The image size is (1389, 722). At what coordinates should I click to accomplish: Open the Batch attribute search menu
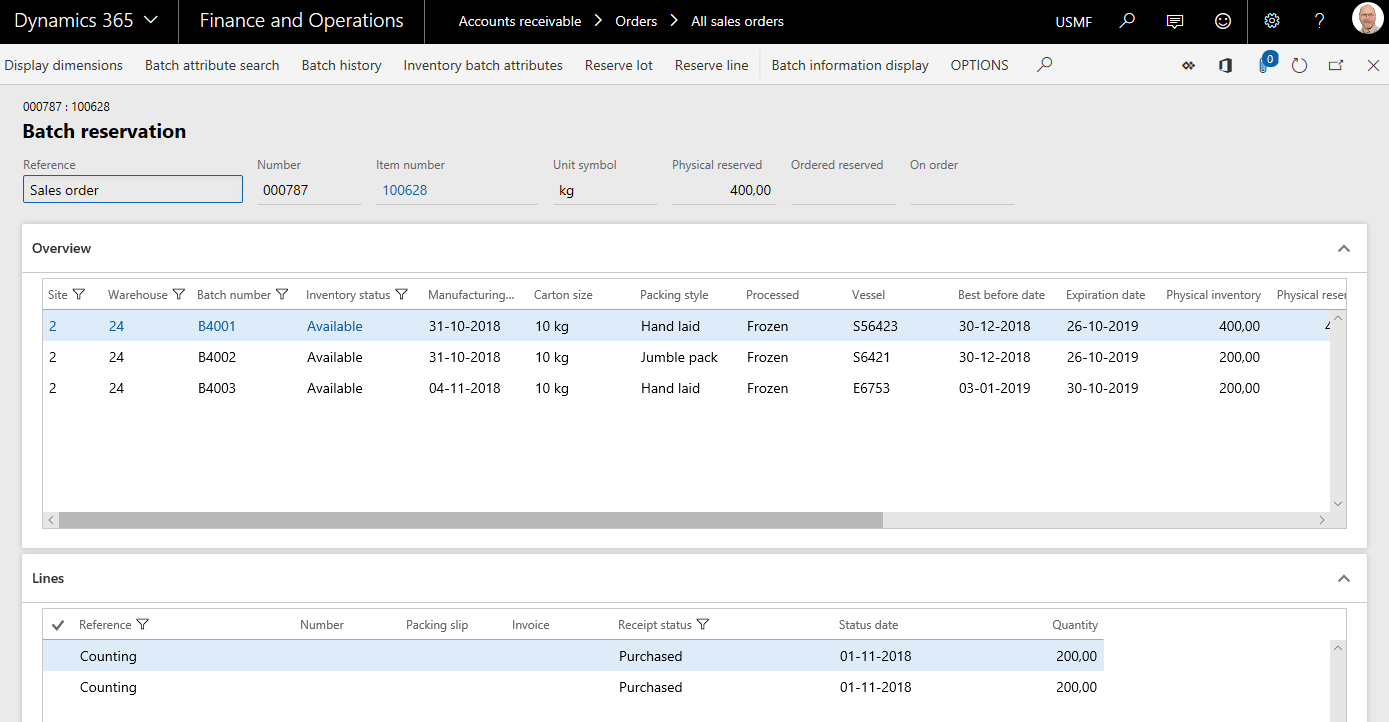tap(212, 65)
